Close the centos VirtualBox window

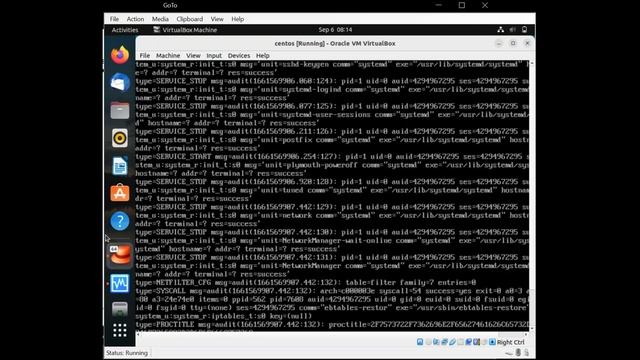527,43
